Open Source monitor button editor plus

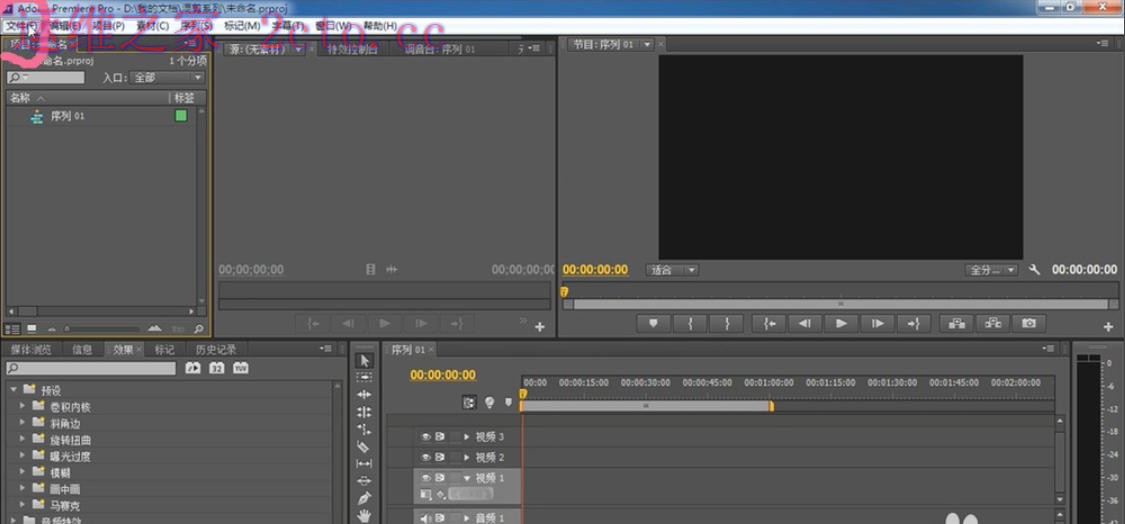coord(540,327)
